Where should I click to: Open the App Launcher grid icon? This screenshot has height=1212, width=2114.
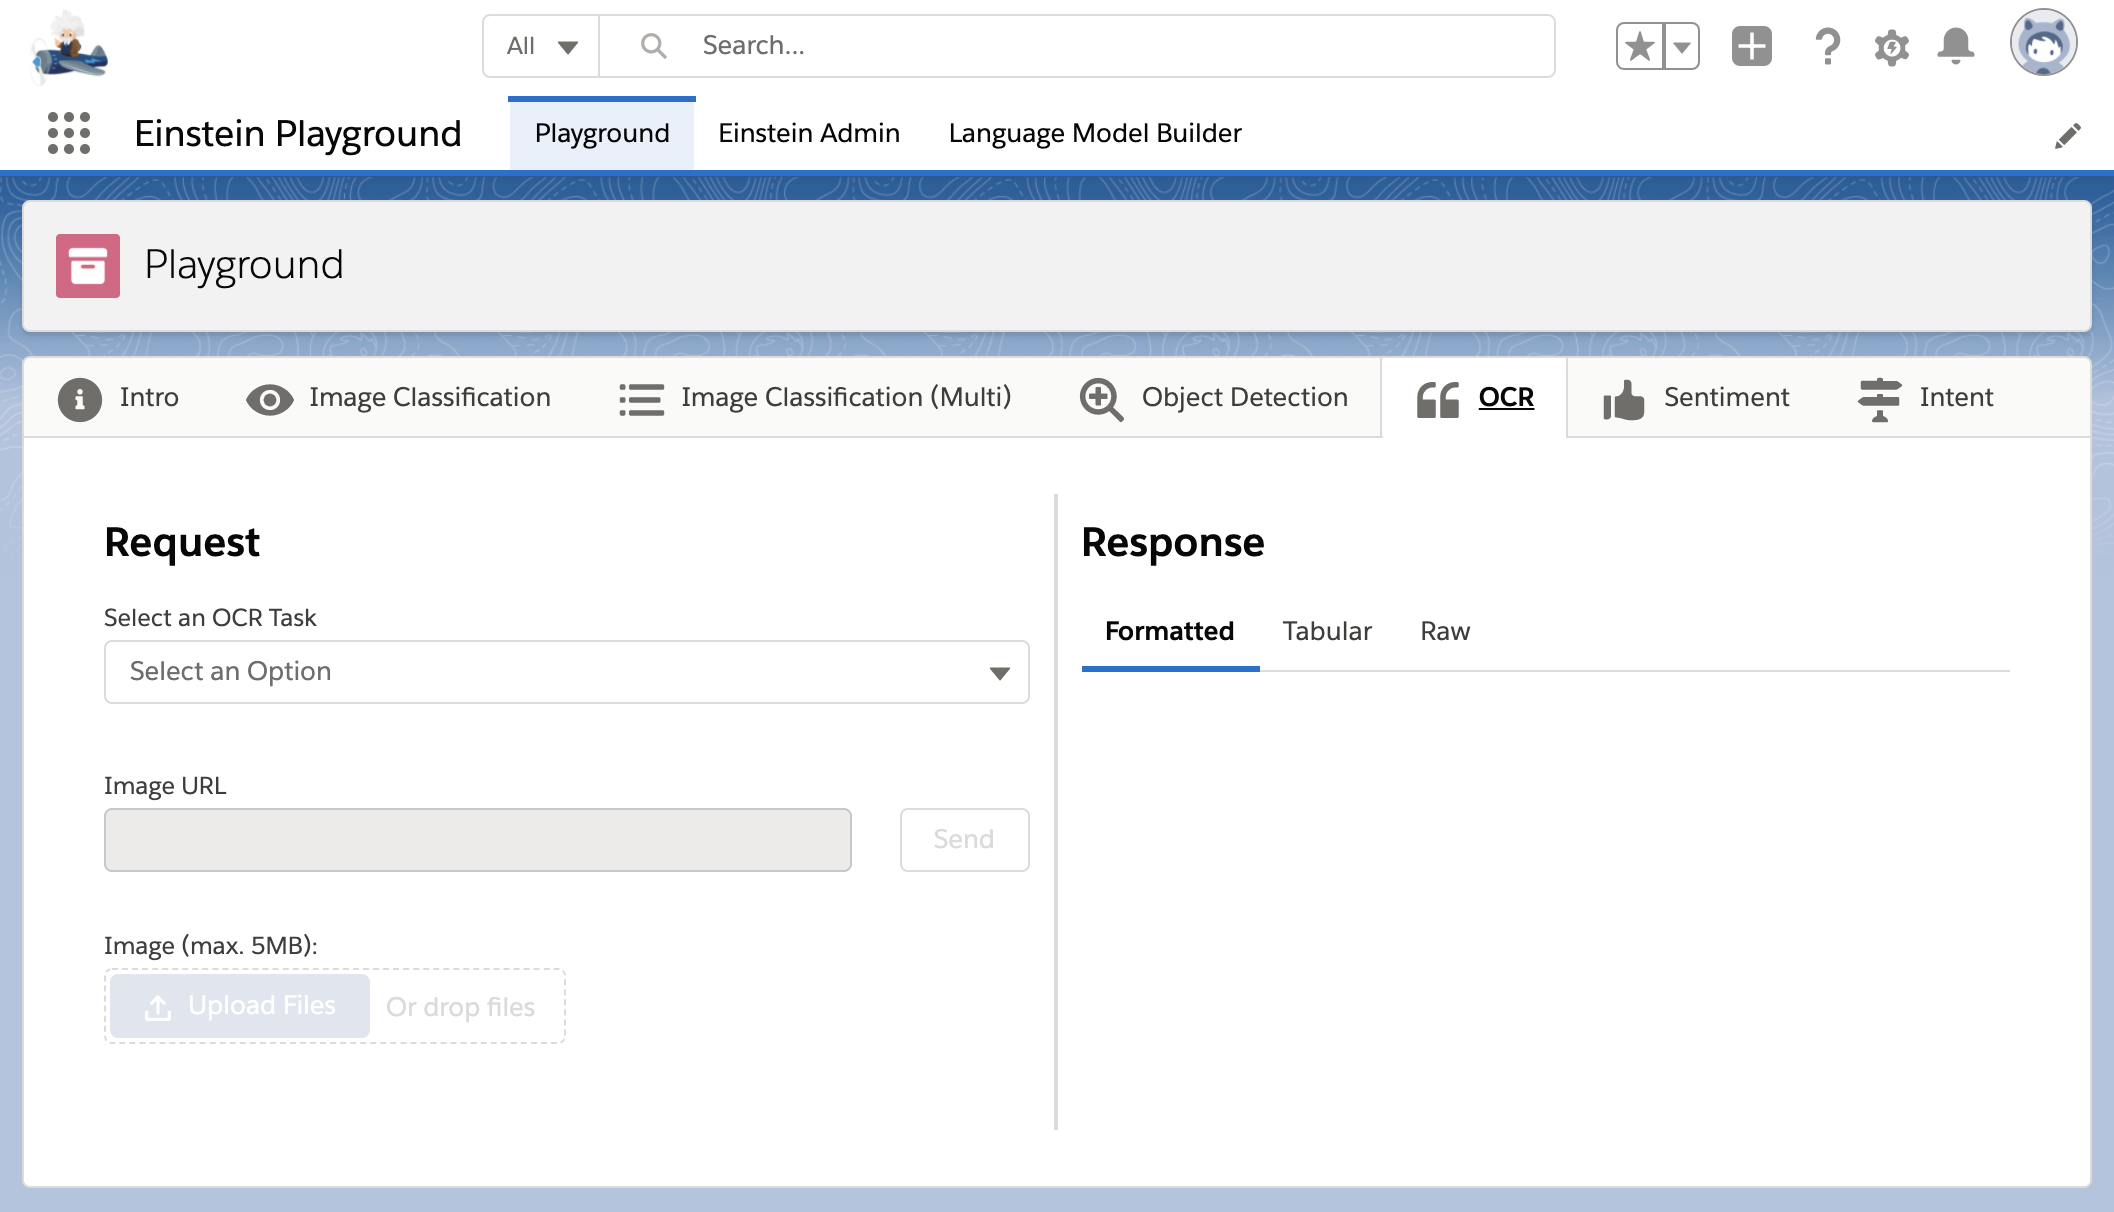coord(69,133)
